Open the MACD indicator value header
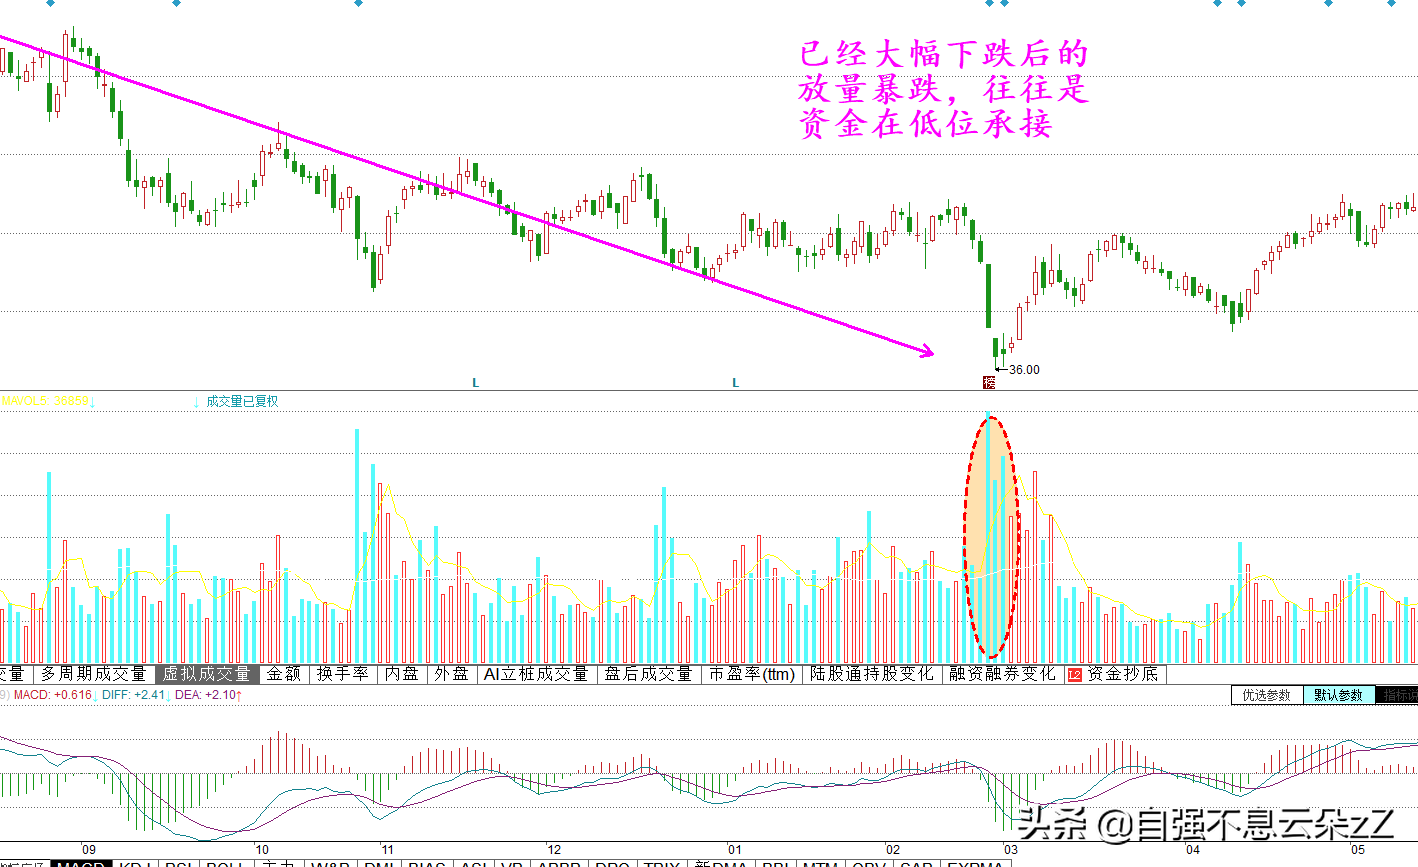The width and height of the screenshot is (1418, 867). [52, 694]
